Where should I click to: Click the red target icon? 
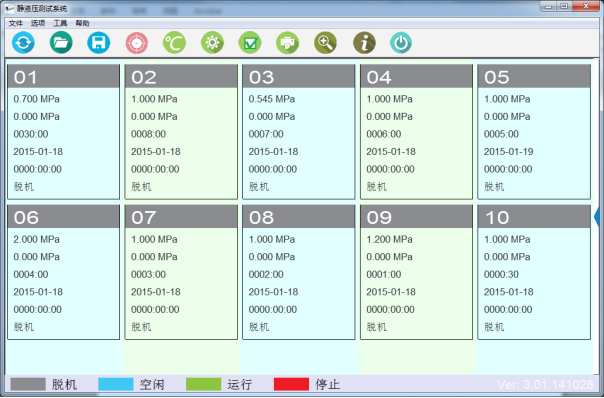point(137,42)
